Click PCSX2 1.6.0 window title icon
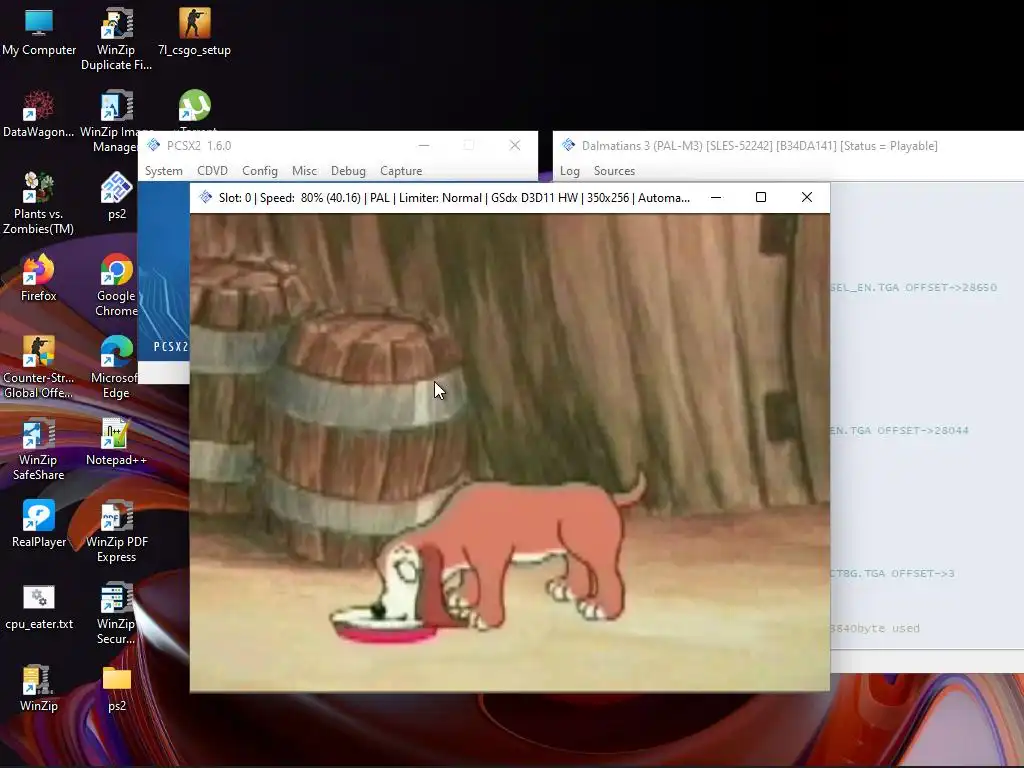Viewport: 1024px width, 768px height. pyautogui.click(x=153, y=145)
